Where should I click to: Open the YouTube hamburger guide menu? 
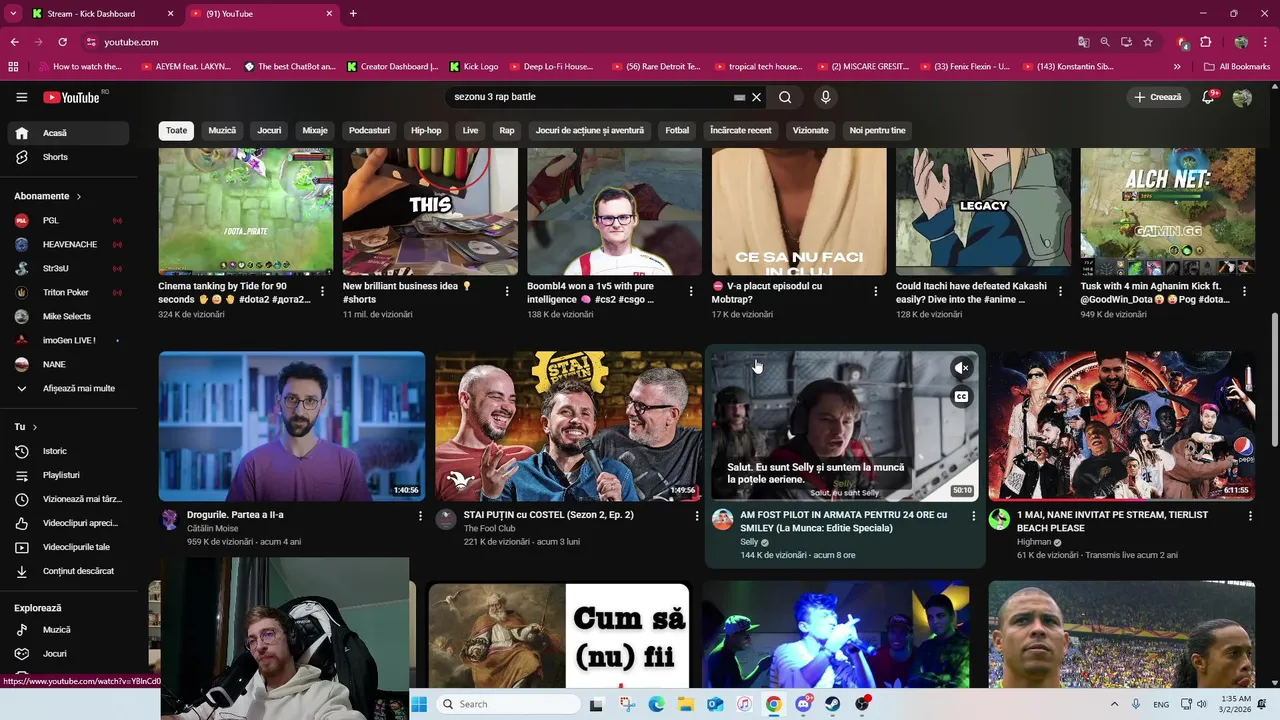(x=21, y=97)
